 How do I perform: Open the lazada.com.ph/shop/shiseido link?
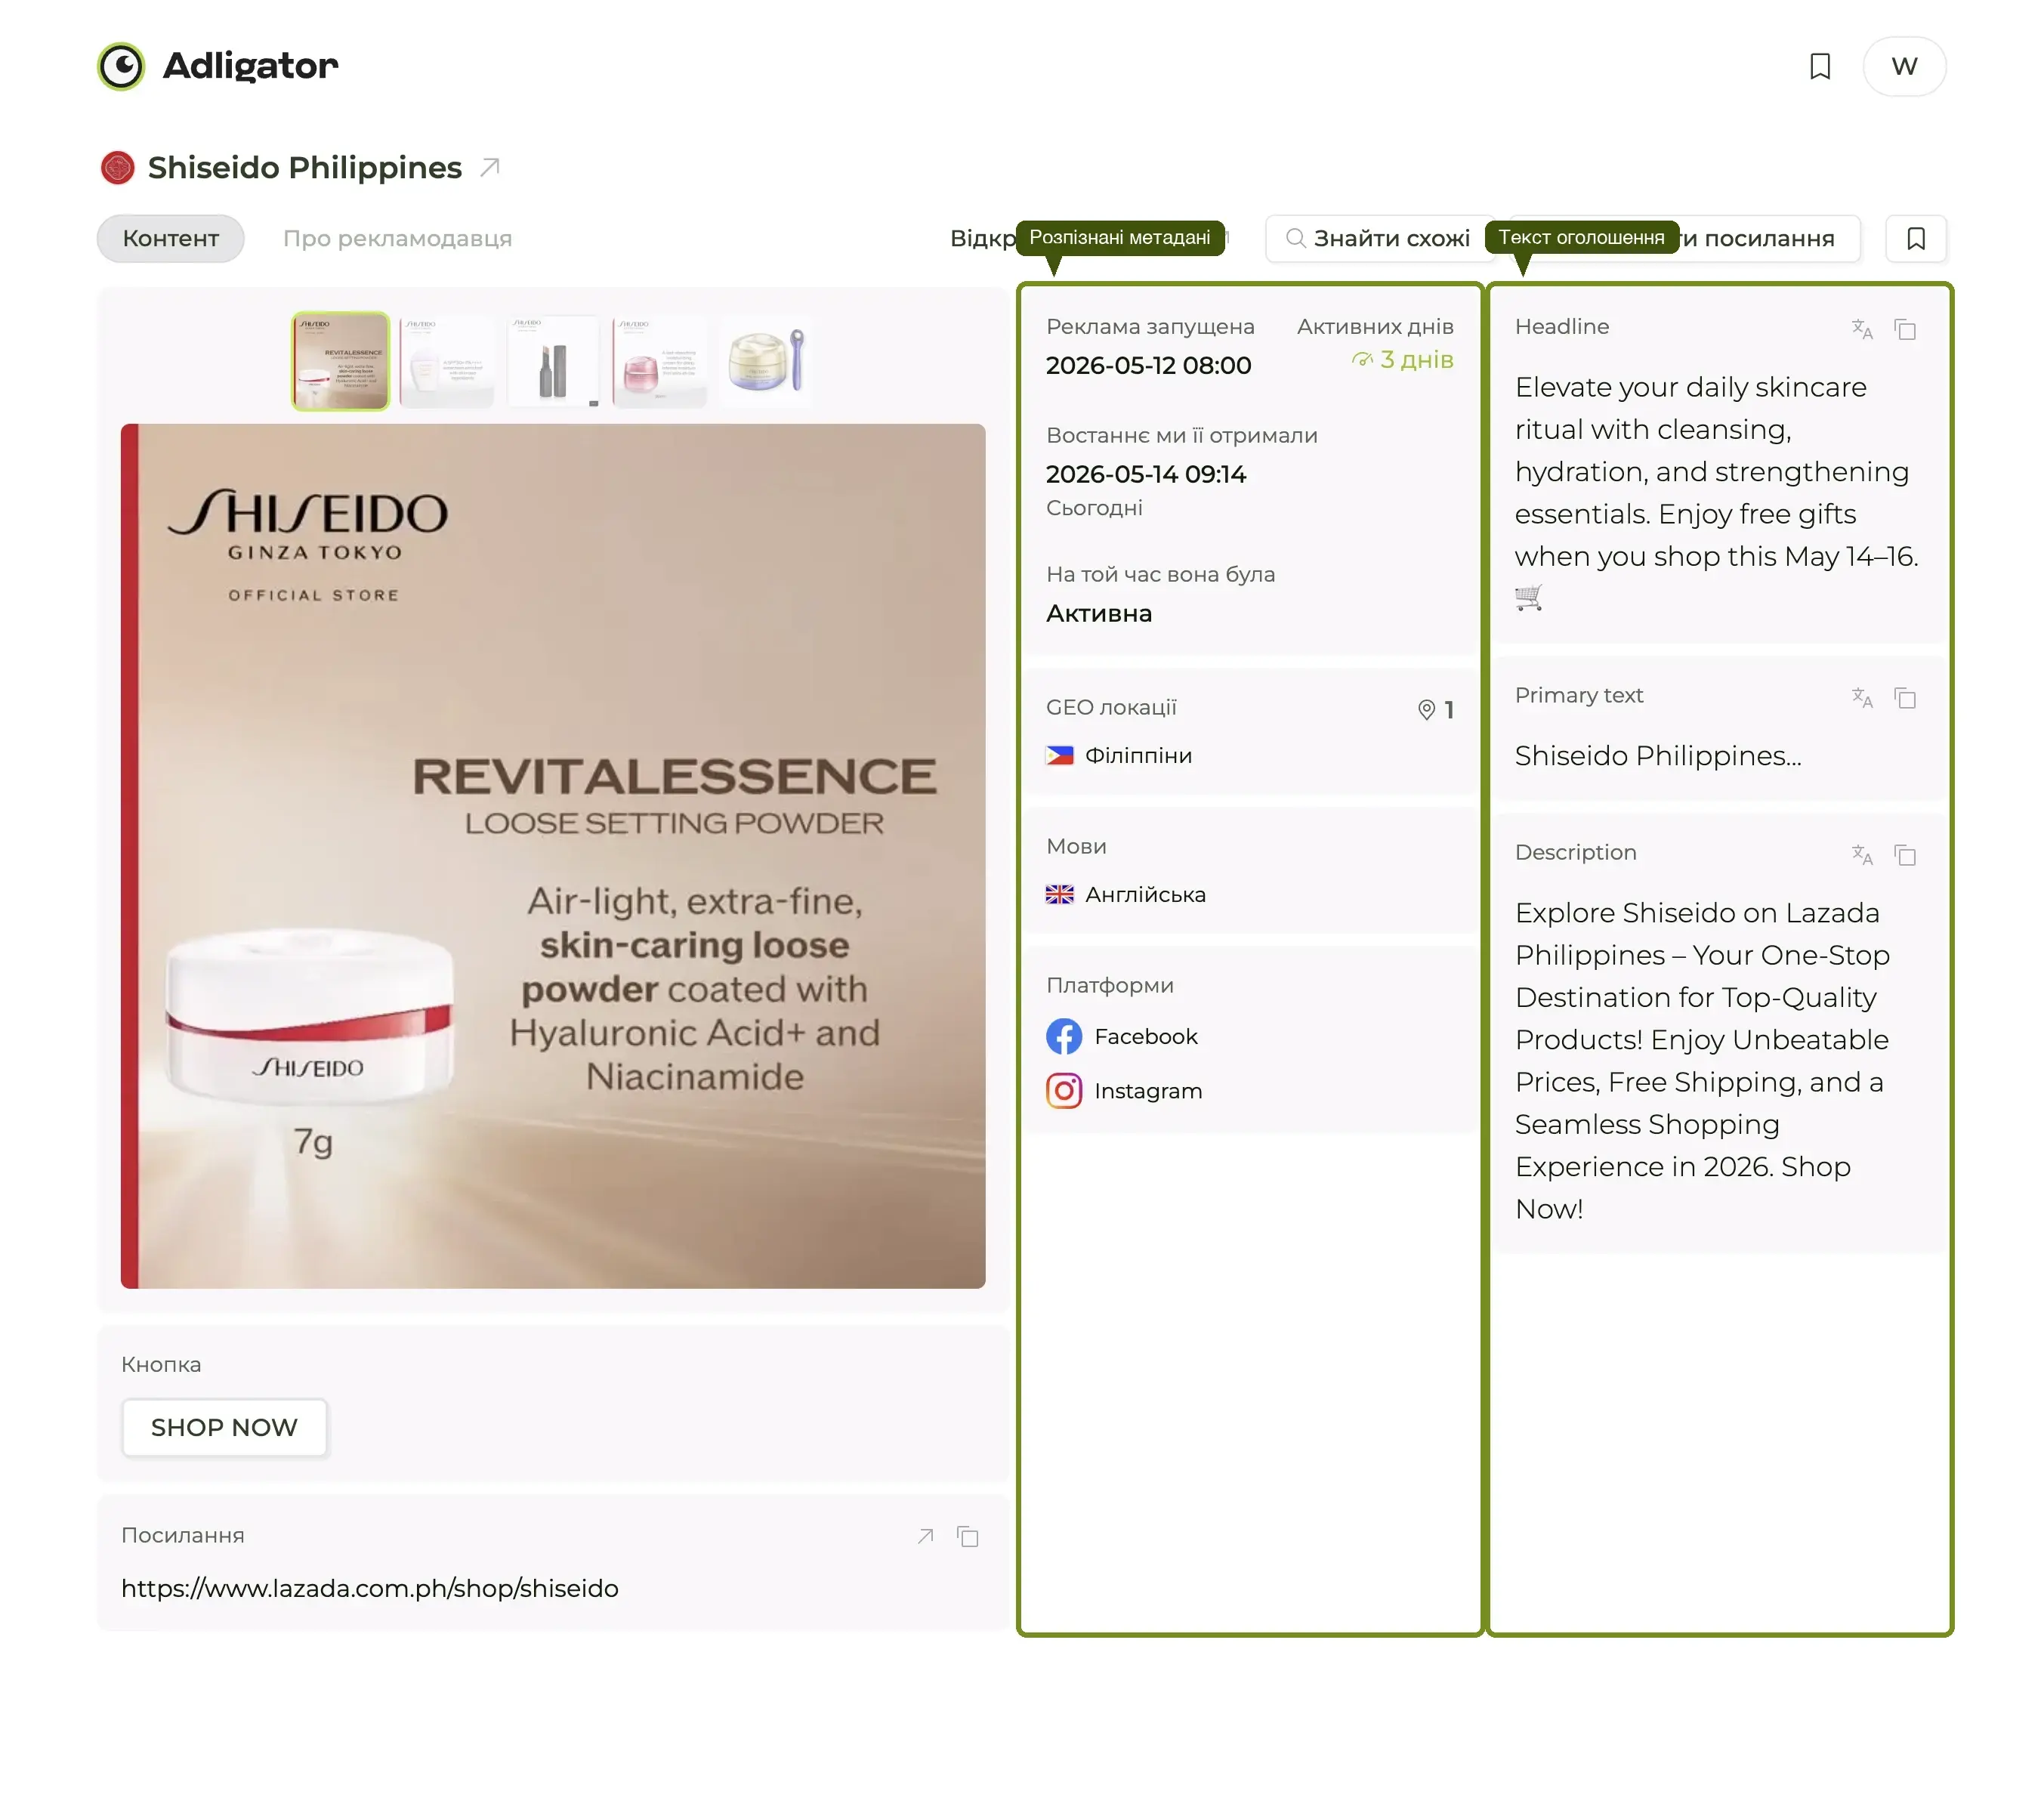[370, 1588]
